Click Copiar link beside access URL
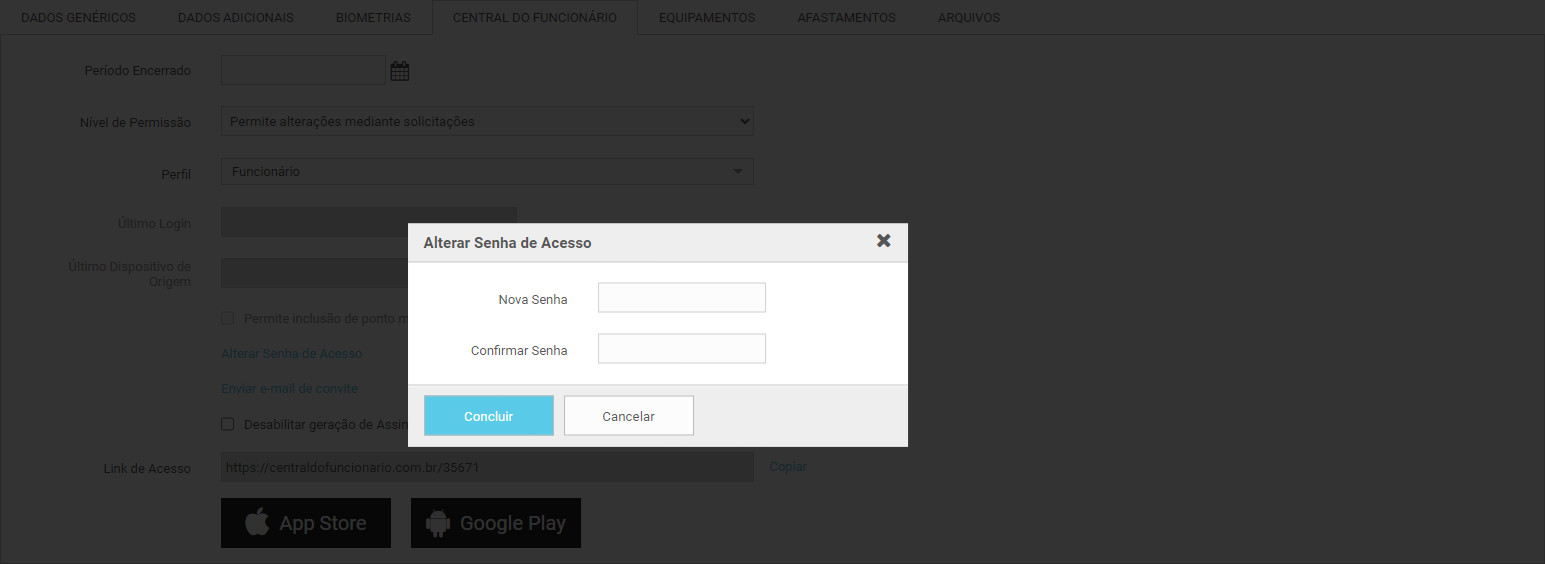The image size is (1545, 564). [788, 467]
